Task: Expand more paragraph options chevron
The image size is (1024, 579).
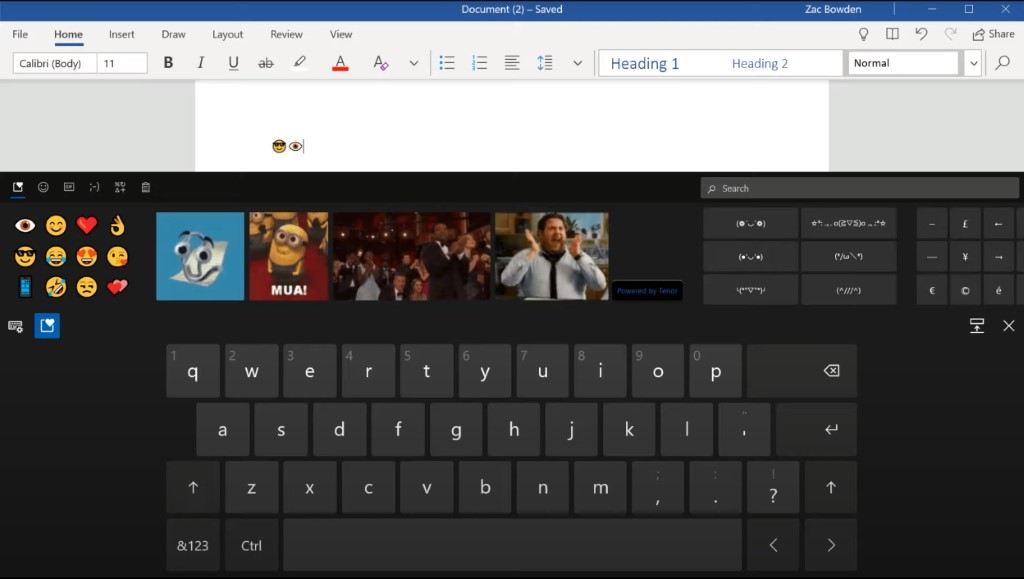Action: coord(577,63)
